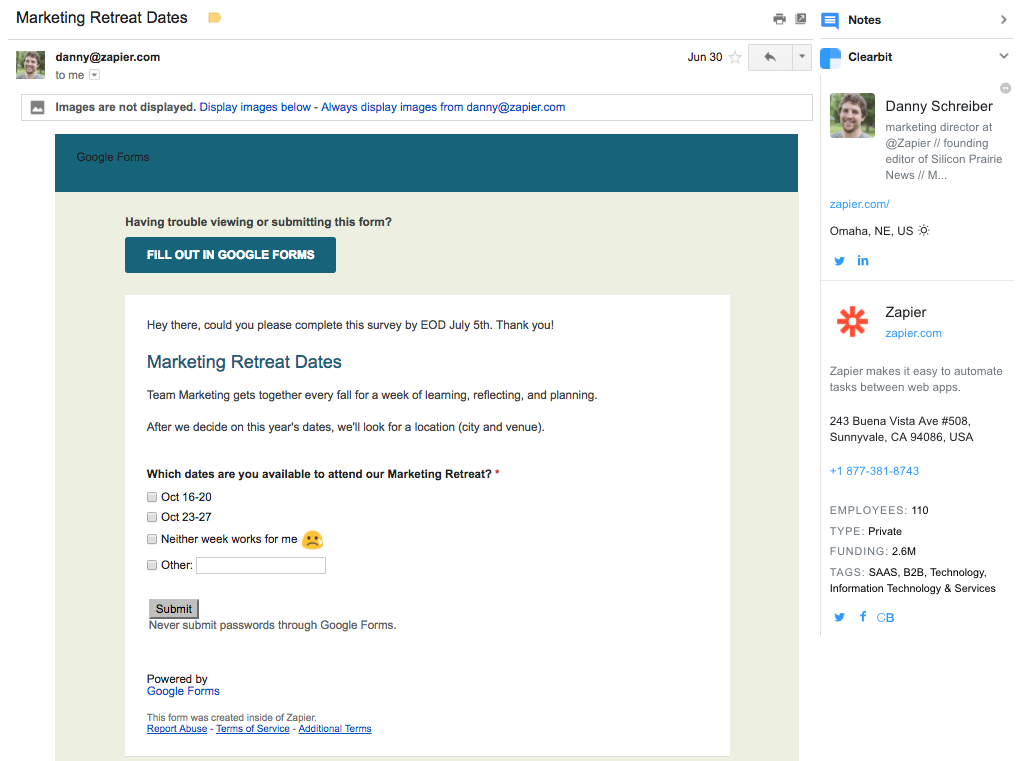Image resolution: width=1017 pixels, height=761 pixels.
Task: Click the TYPE: Private entry
Action: (865, 531)
